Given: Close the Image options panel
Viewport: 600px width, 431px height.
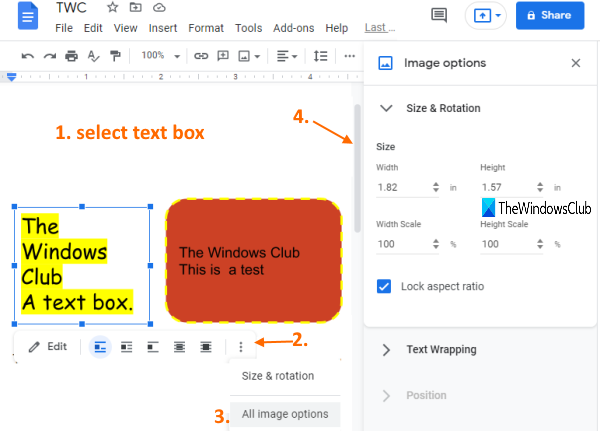Looking at the screenshot, I should click(x=576, y=63).
